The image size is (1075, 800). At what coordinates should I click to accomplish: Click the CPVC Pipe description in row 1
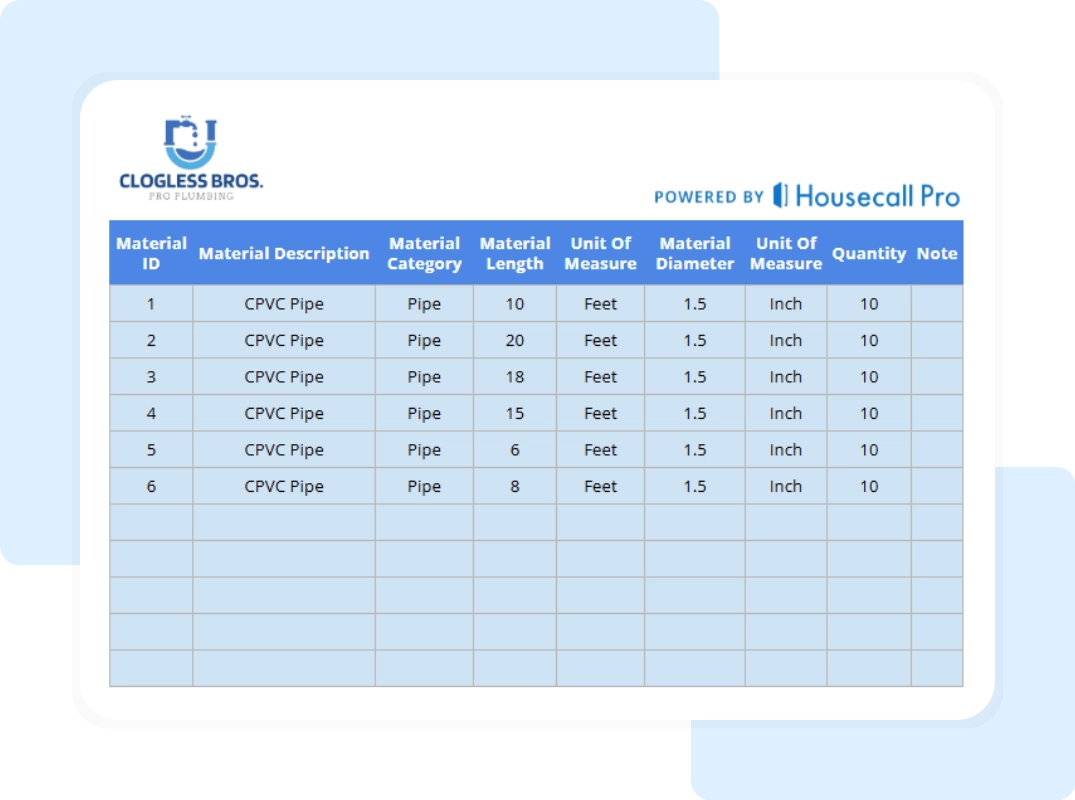[x=283, y=303]
